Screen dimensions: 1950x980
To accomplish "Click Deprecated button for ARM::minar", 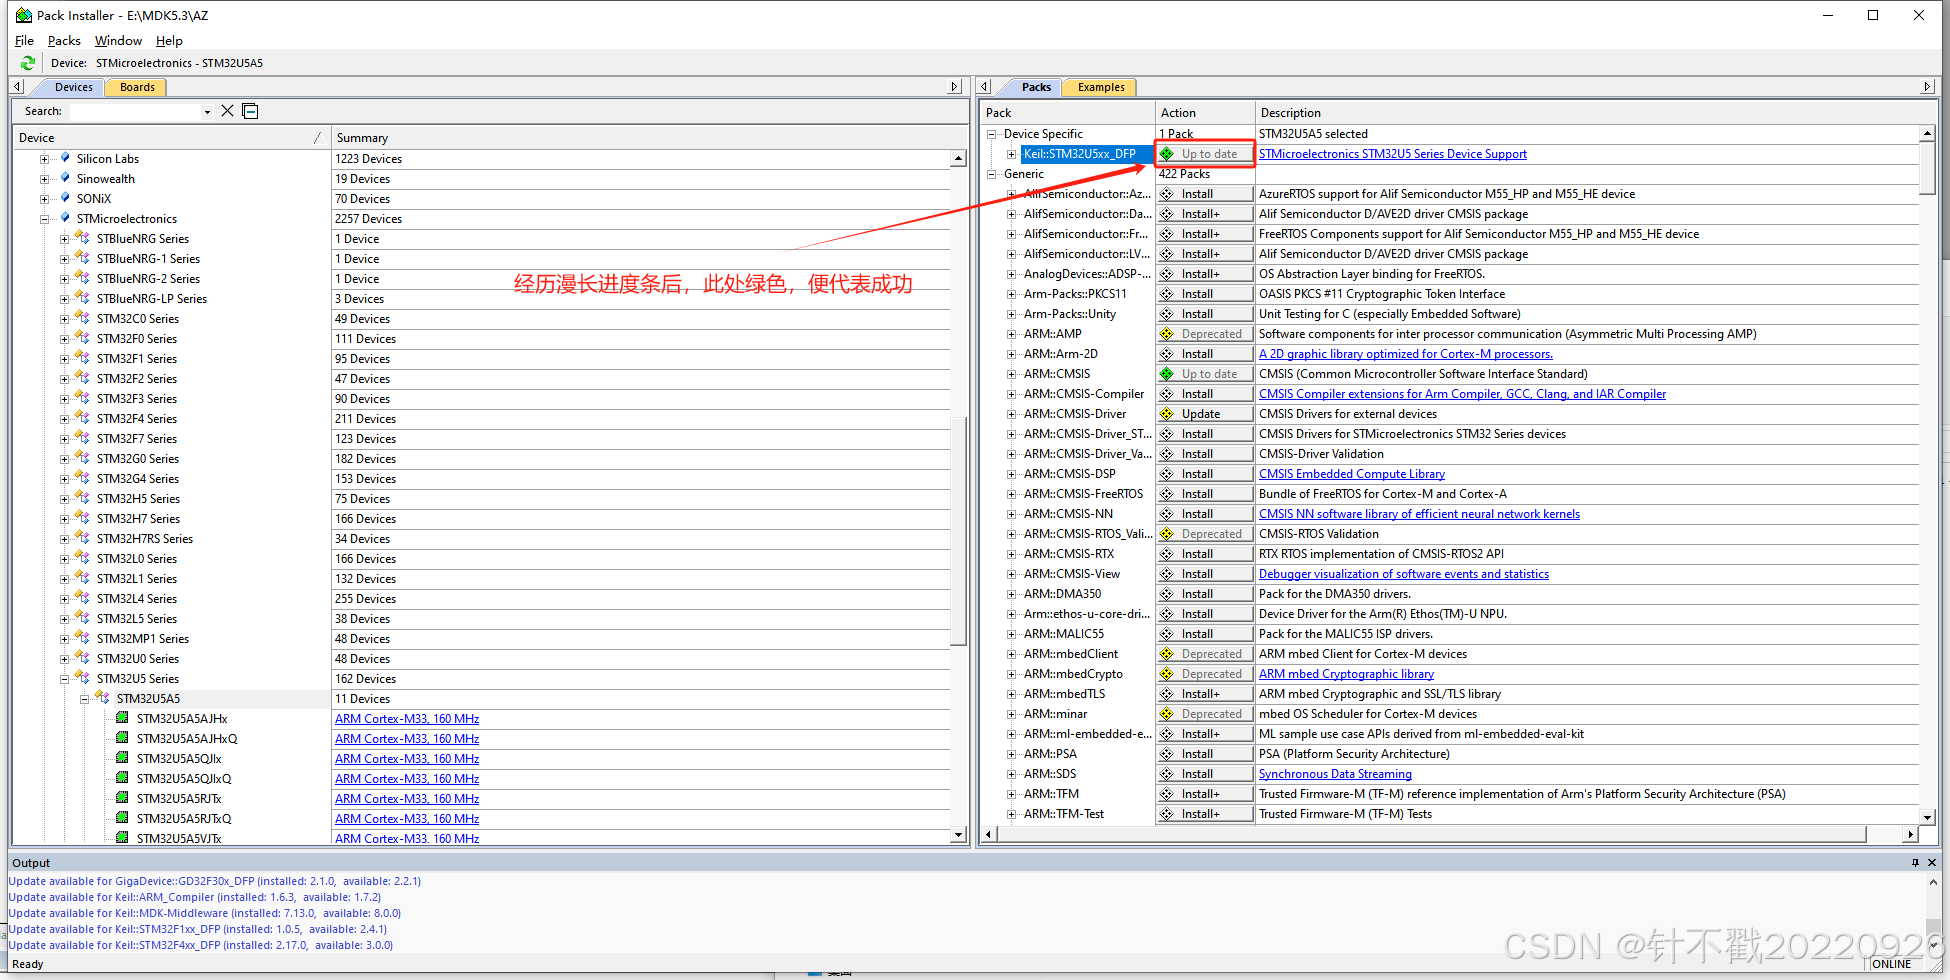I will tap(1205, 714).
